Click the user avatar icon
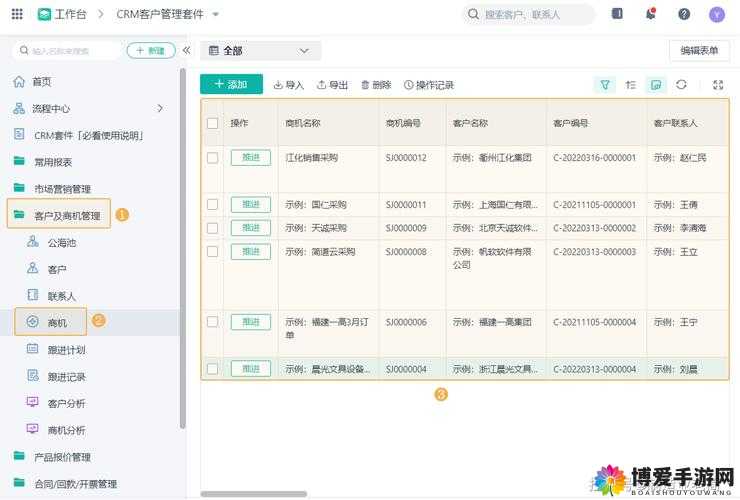The width and height of the screenshot is (740, 500). click(717, 15)
